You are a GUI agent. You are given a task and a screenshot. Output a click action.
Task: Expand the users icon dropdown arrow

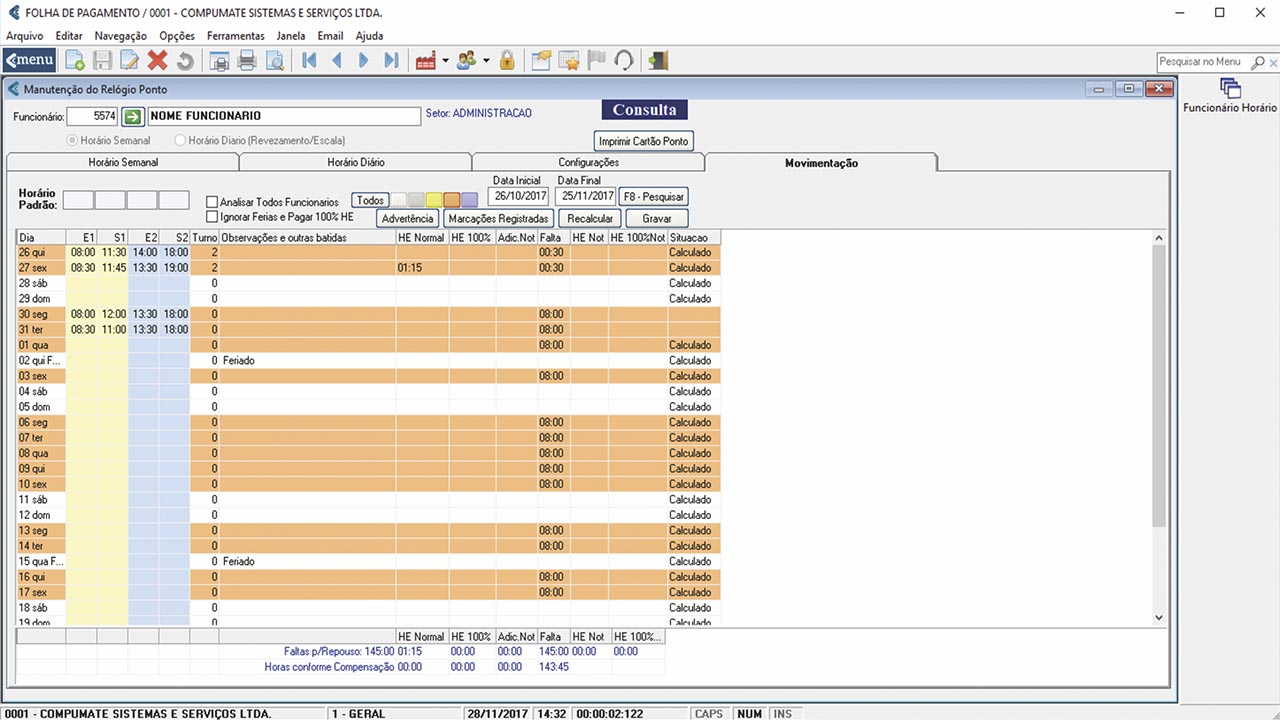coord(486,61)
